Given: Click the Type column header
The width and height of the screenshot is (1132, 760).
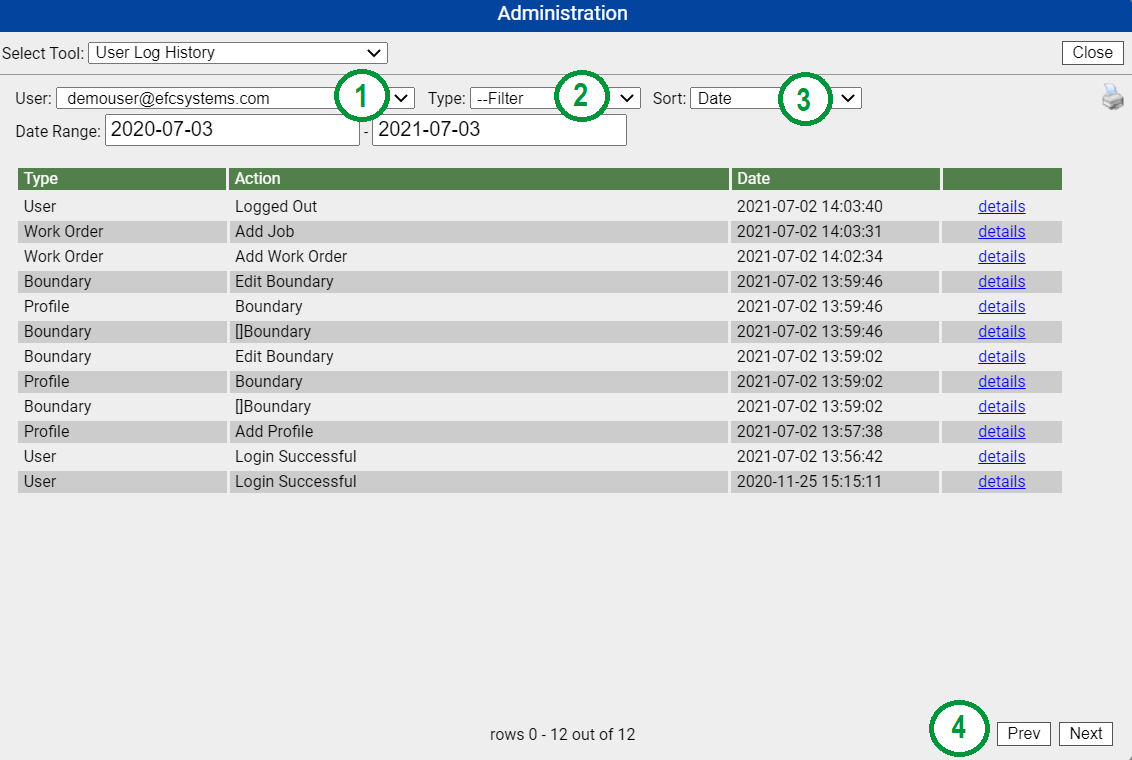Looking at the screenshot, I should [x=122, y=179].
